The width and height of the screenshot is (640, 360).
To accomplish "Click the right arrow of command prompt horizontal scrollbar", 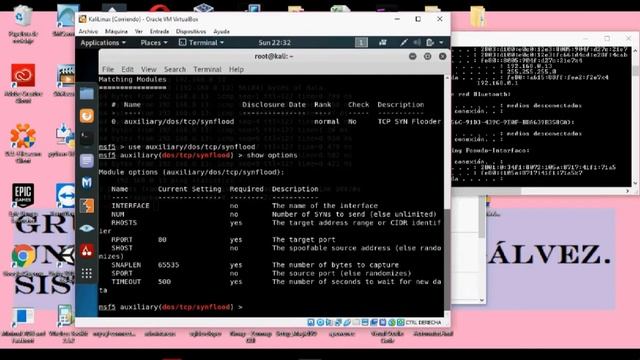I will pos(627,191).
